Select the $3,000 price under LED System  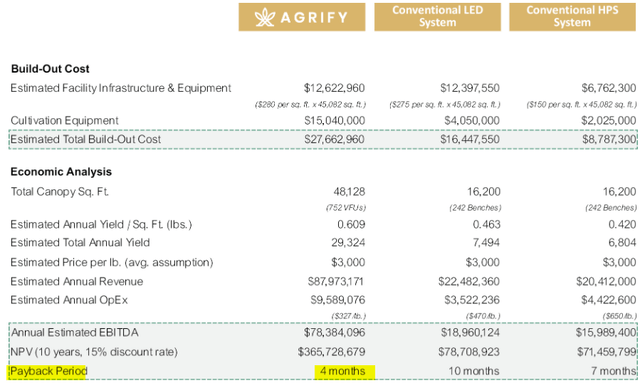483,262
